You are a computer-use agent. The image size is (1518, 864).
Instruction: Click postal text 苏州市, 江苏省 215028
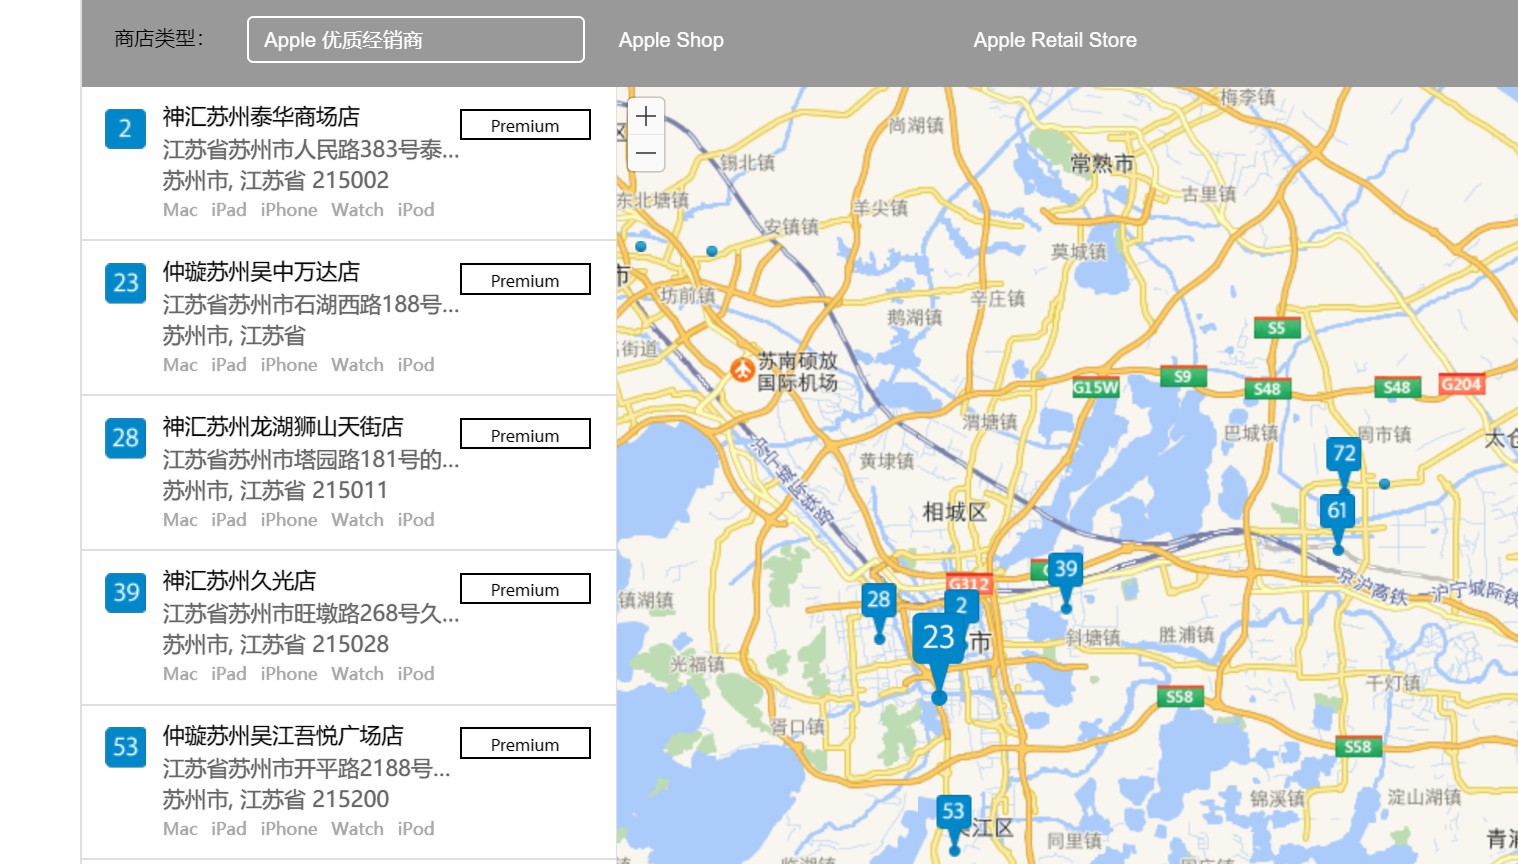(x=276, y=645)
